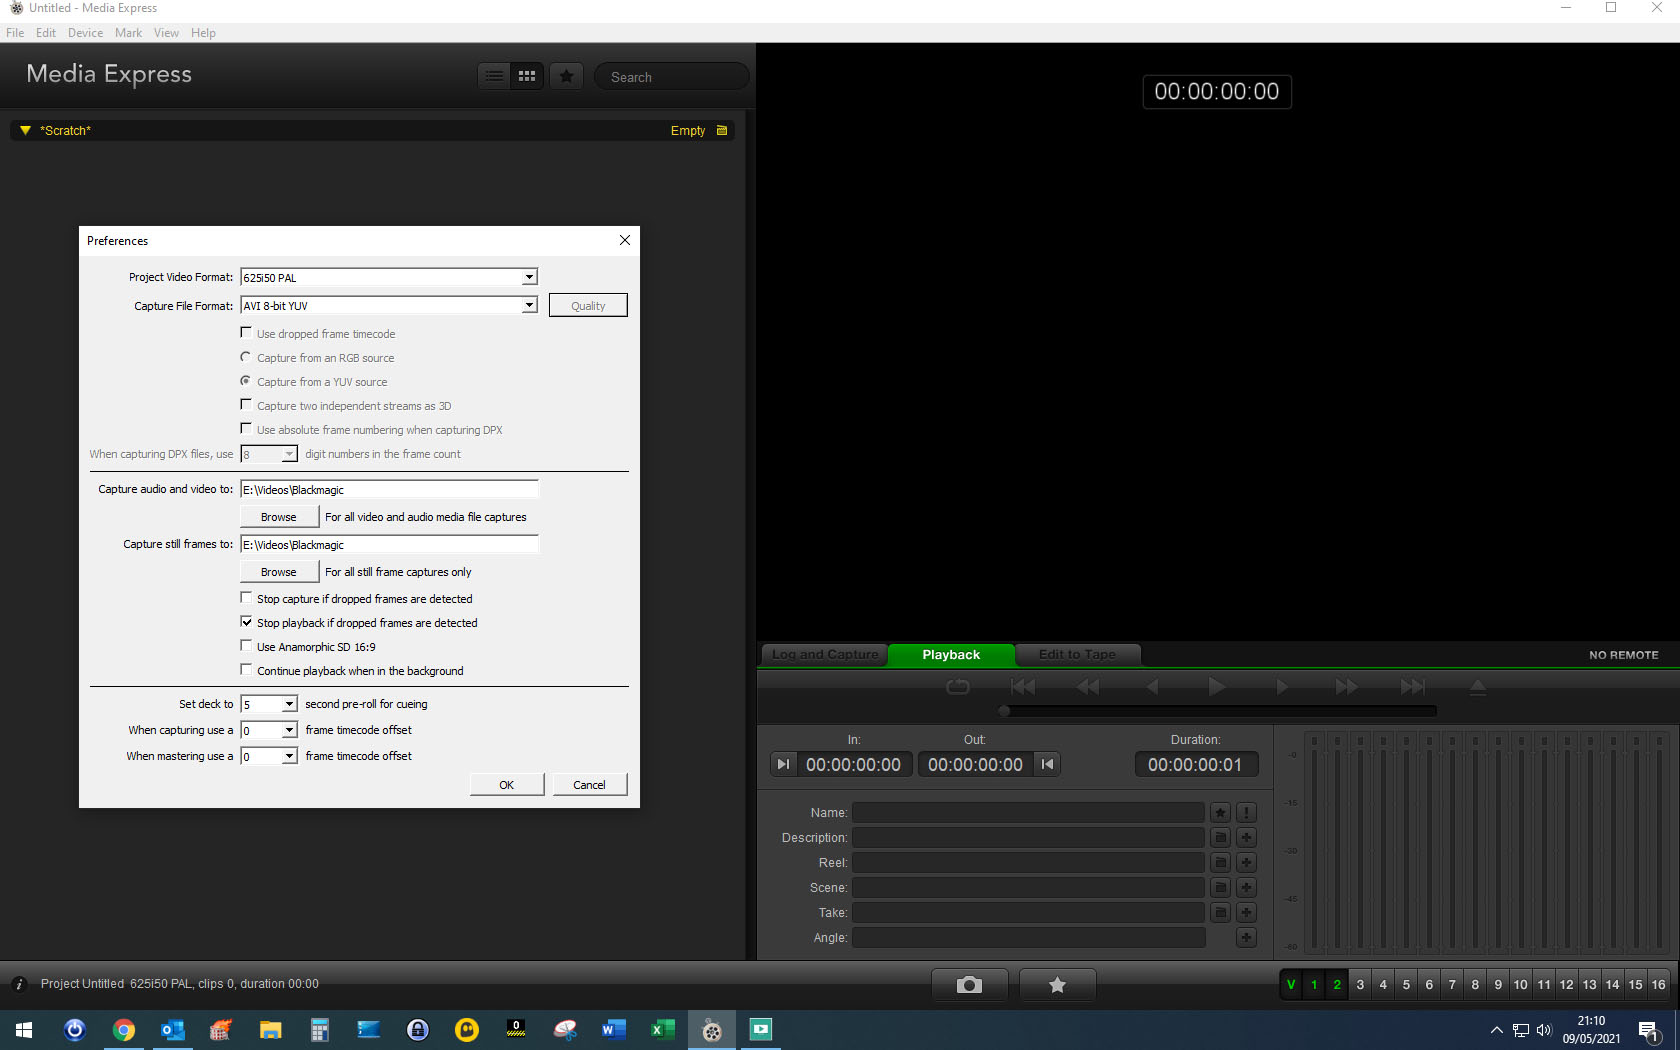The width and height of the screenshot is (1680, 1050).
Task: Increment Take field with plus icon
Action: click(x=1246, y=913)
